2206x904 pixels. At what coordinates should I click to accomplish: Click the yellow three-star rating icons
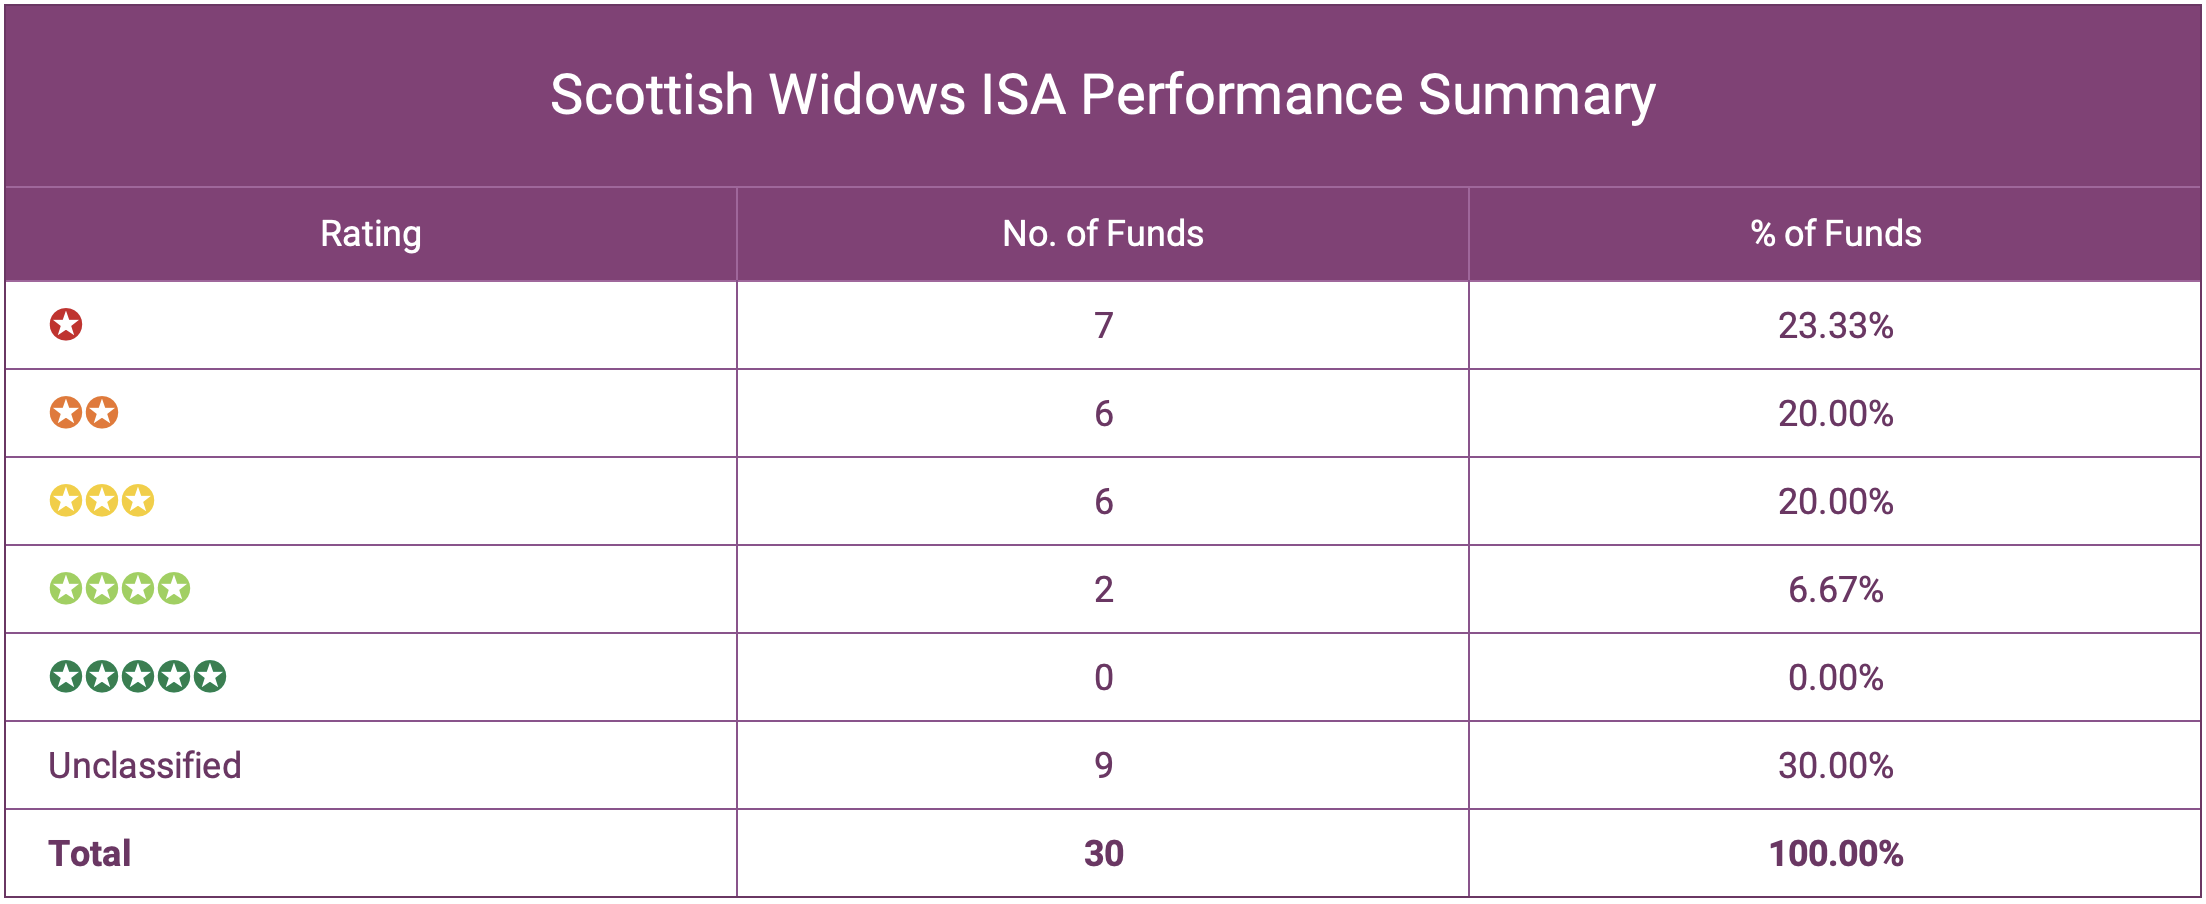point(102,501)
